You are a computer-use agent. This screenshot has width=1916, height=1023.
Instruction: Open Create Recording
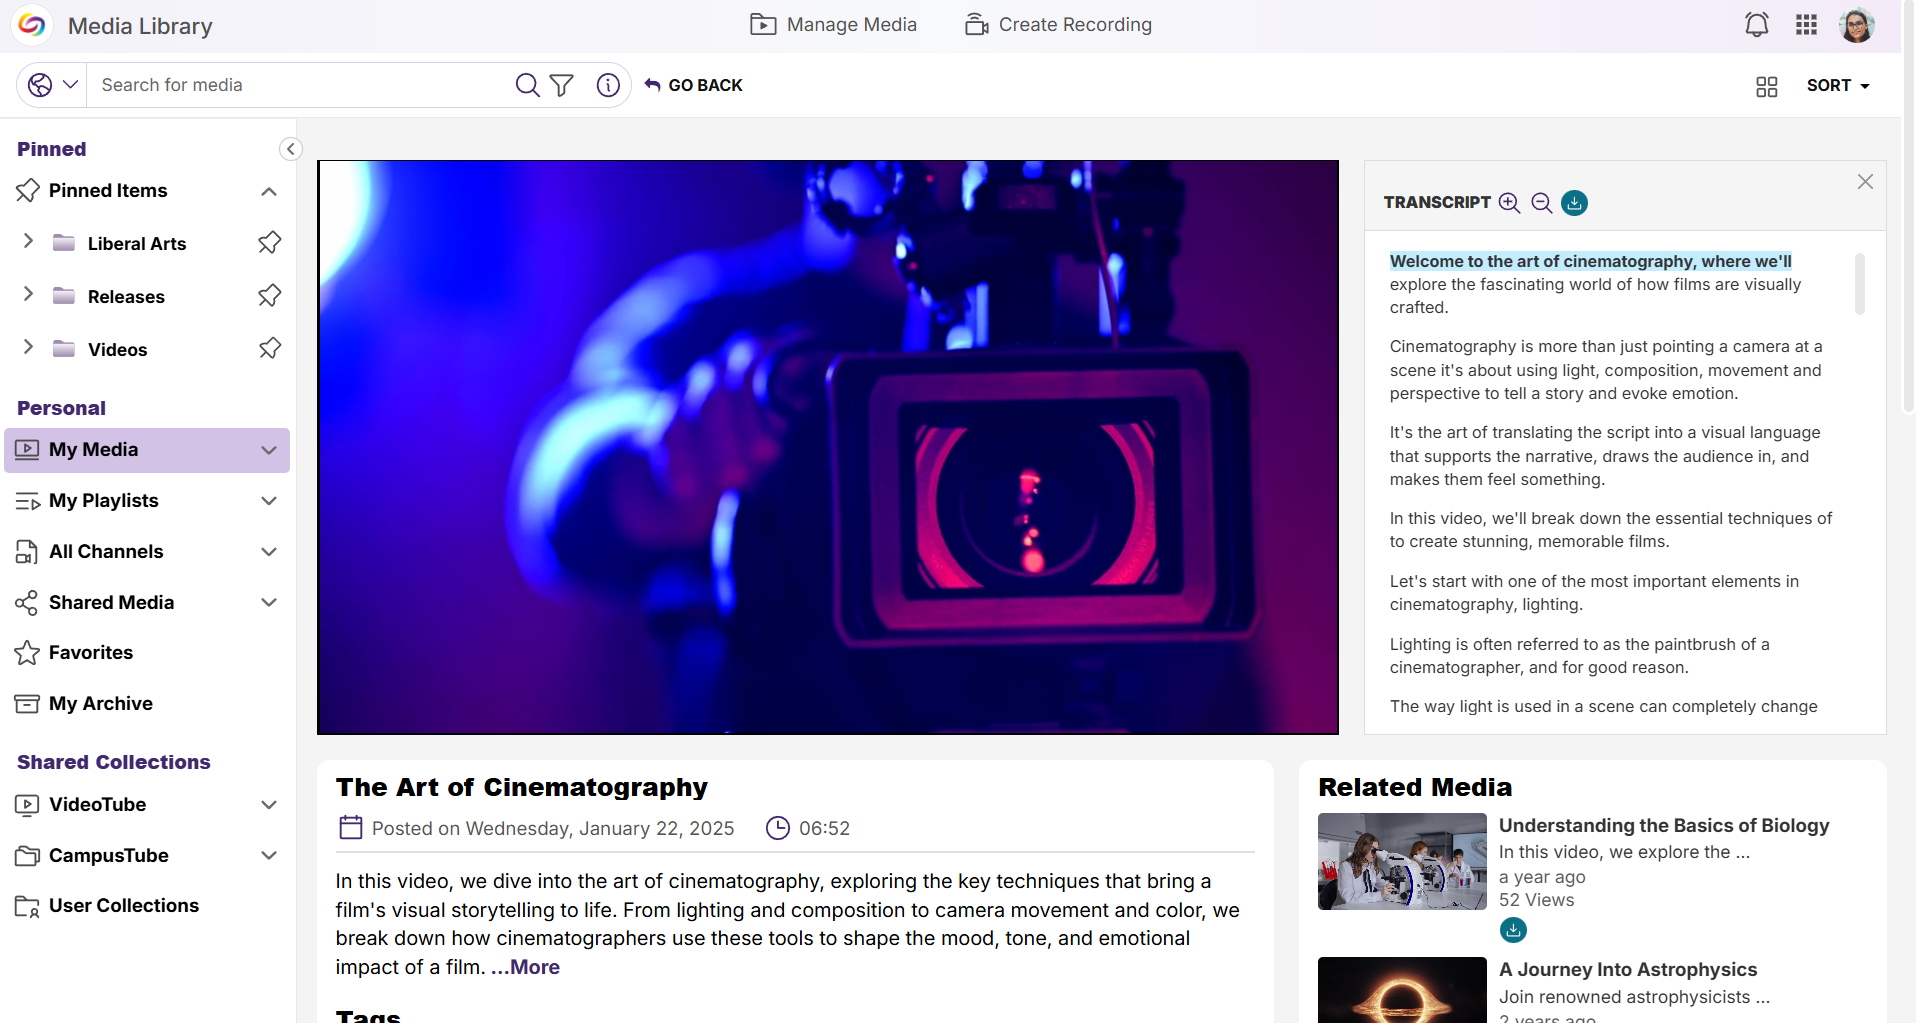click(1058, 25)
